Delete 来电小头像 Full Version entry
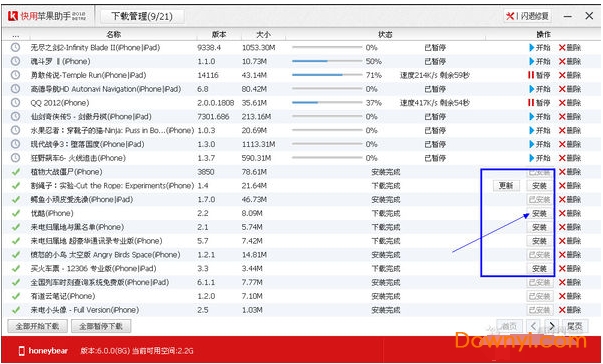This screenshot has height=364, width=603. [x=570, y=310]
